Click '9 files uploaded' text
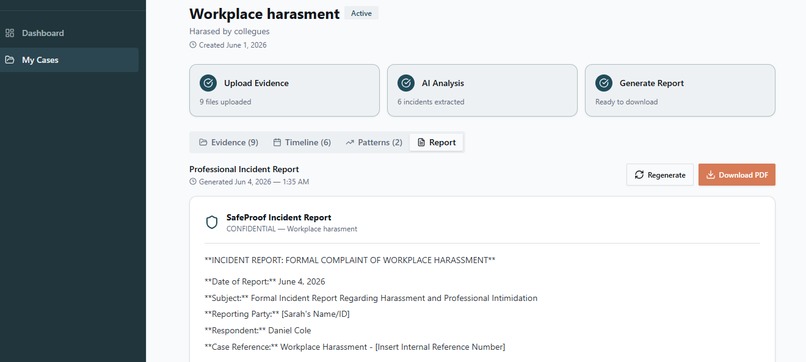This screenshot has height=362, width=806. [x=225, y=102]
